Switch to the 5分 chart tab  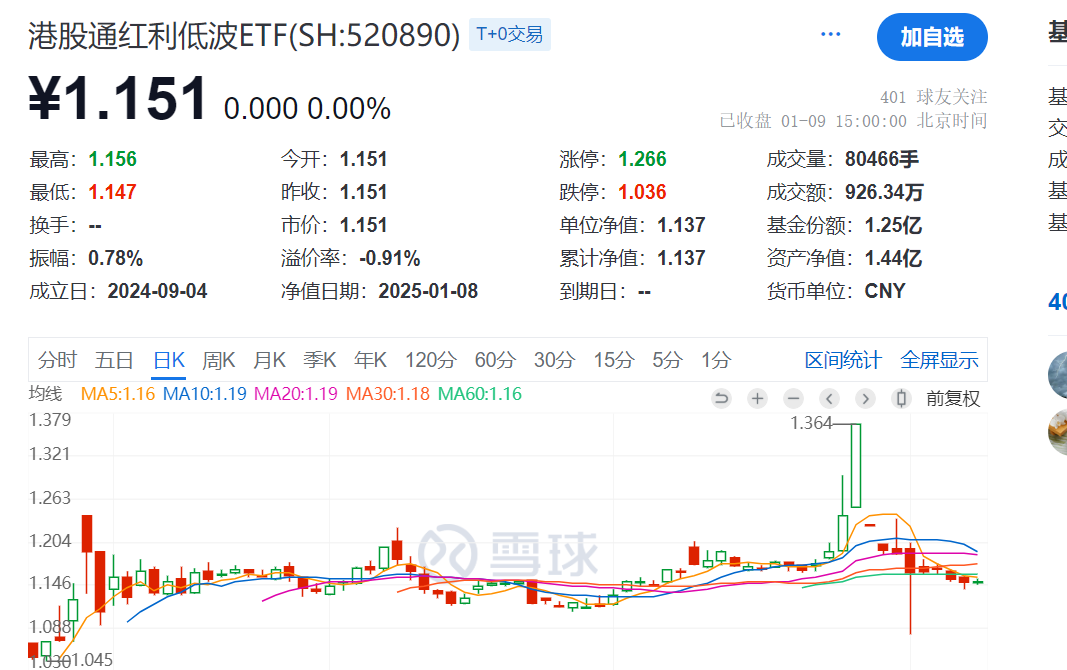point(667,360)
